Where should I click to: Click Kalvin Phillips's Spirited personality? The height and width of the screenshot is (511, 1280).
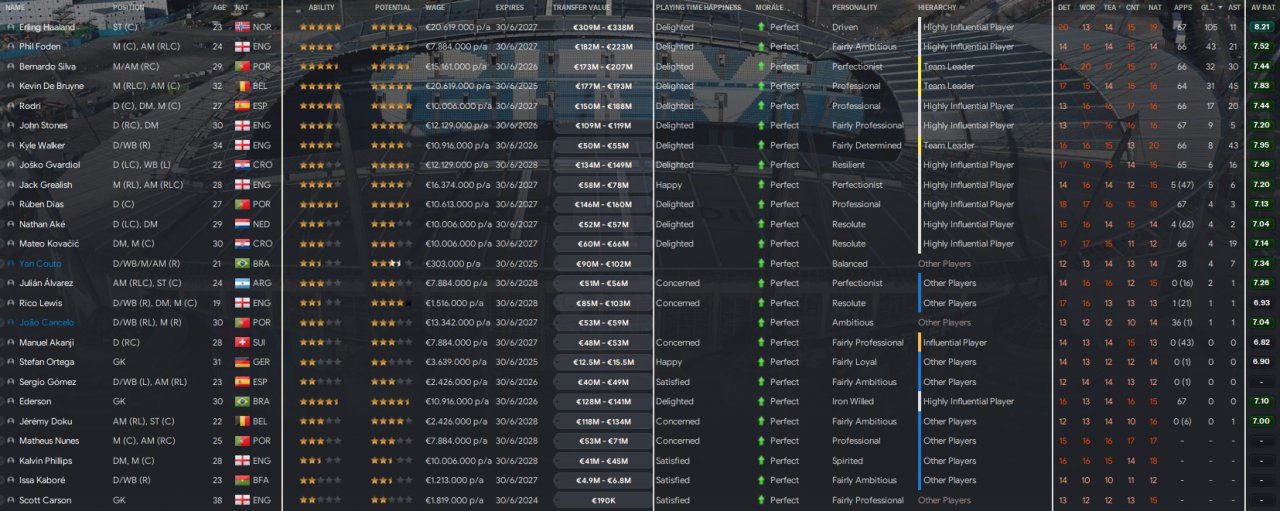coord(847,461)
